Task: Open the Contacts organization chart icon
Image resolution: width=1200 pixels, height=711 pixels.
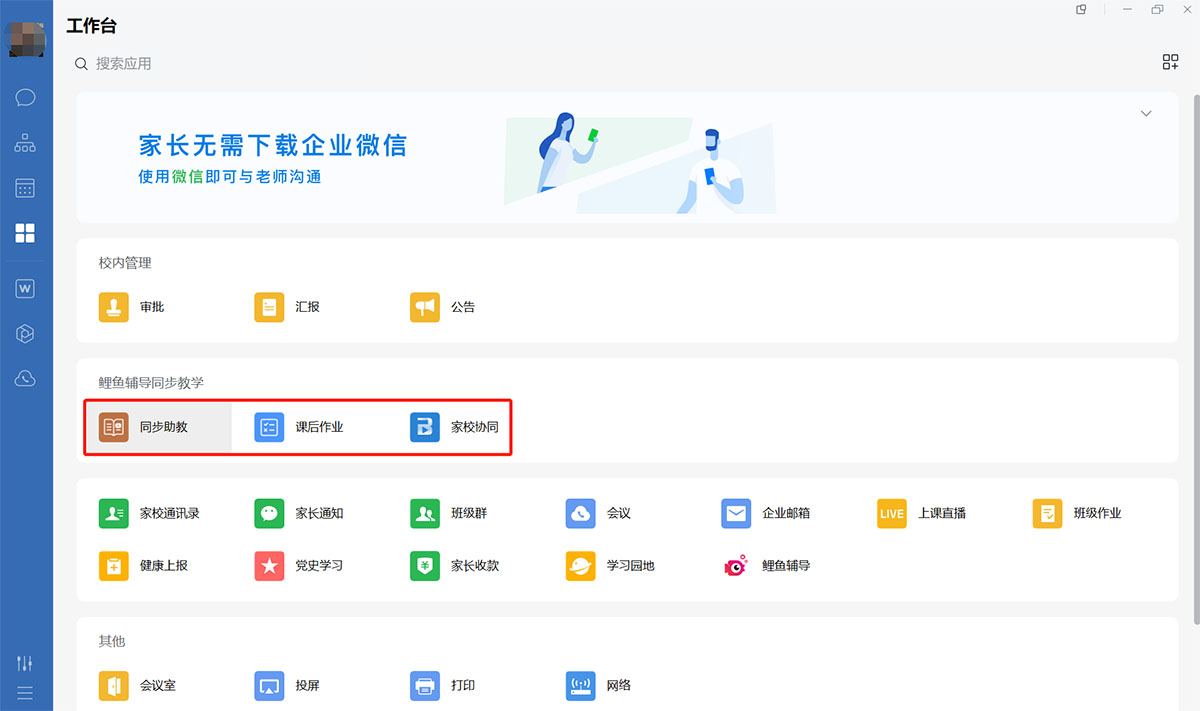Action: pyautogui.click(x=26, y=143)
